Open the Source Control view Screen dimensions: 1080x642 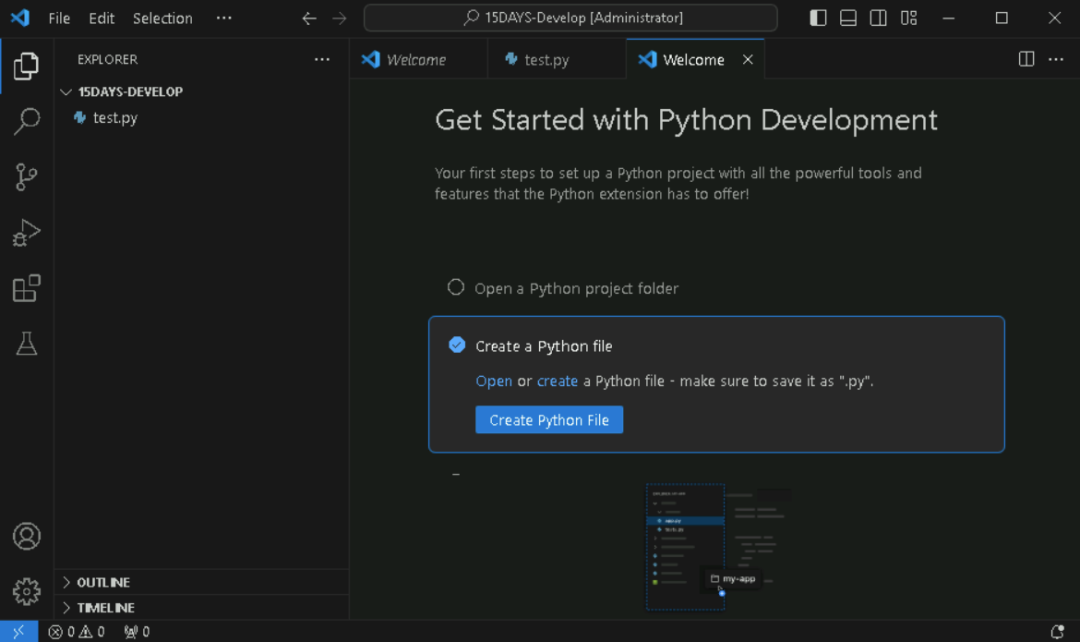[x=26, y=177]
